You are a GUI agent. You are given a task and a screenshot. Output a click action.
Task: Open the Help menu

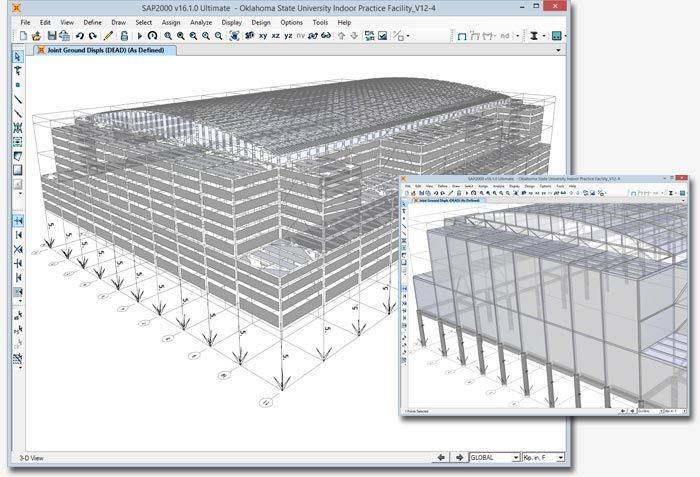(x=344, y=22)
